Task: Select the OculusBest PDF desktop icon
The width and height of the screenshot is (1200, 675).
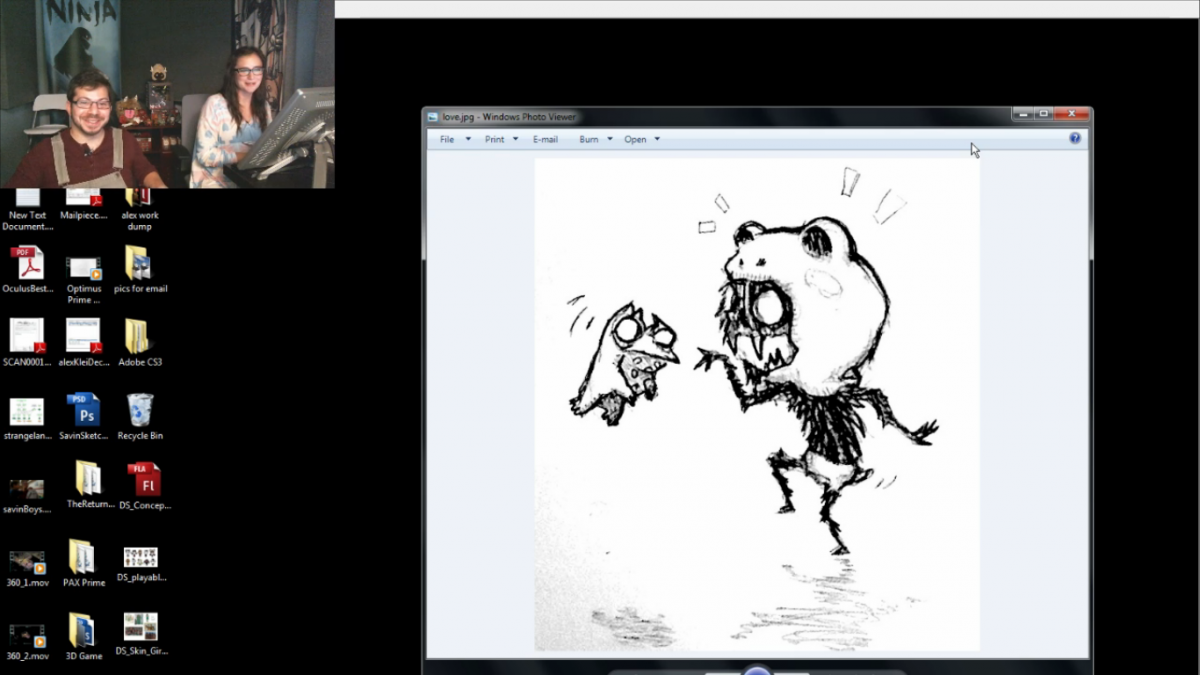Action: tap(27, 265)
